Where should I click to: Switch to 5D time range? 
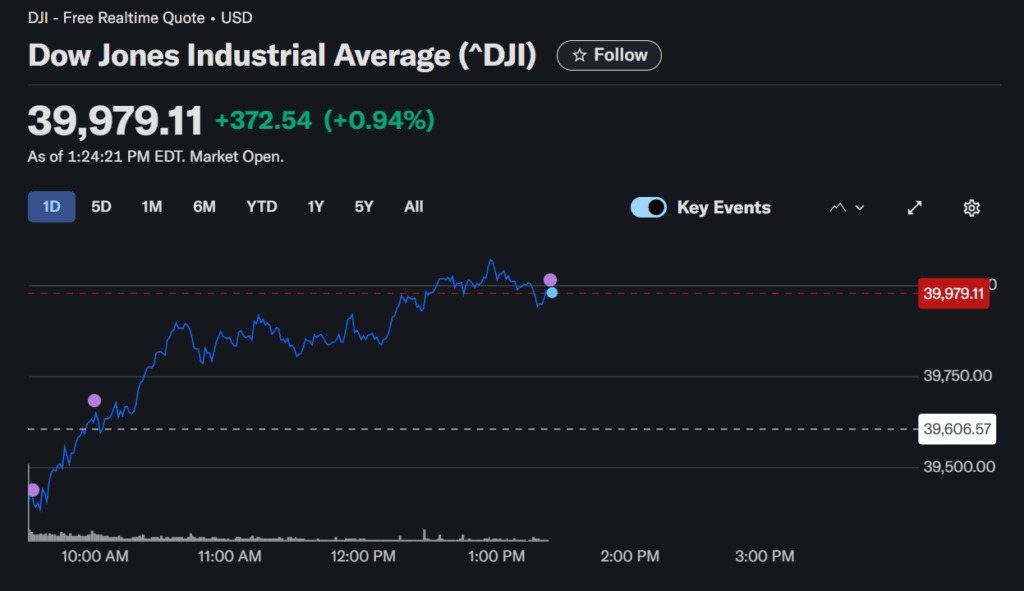[101, 207]
